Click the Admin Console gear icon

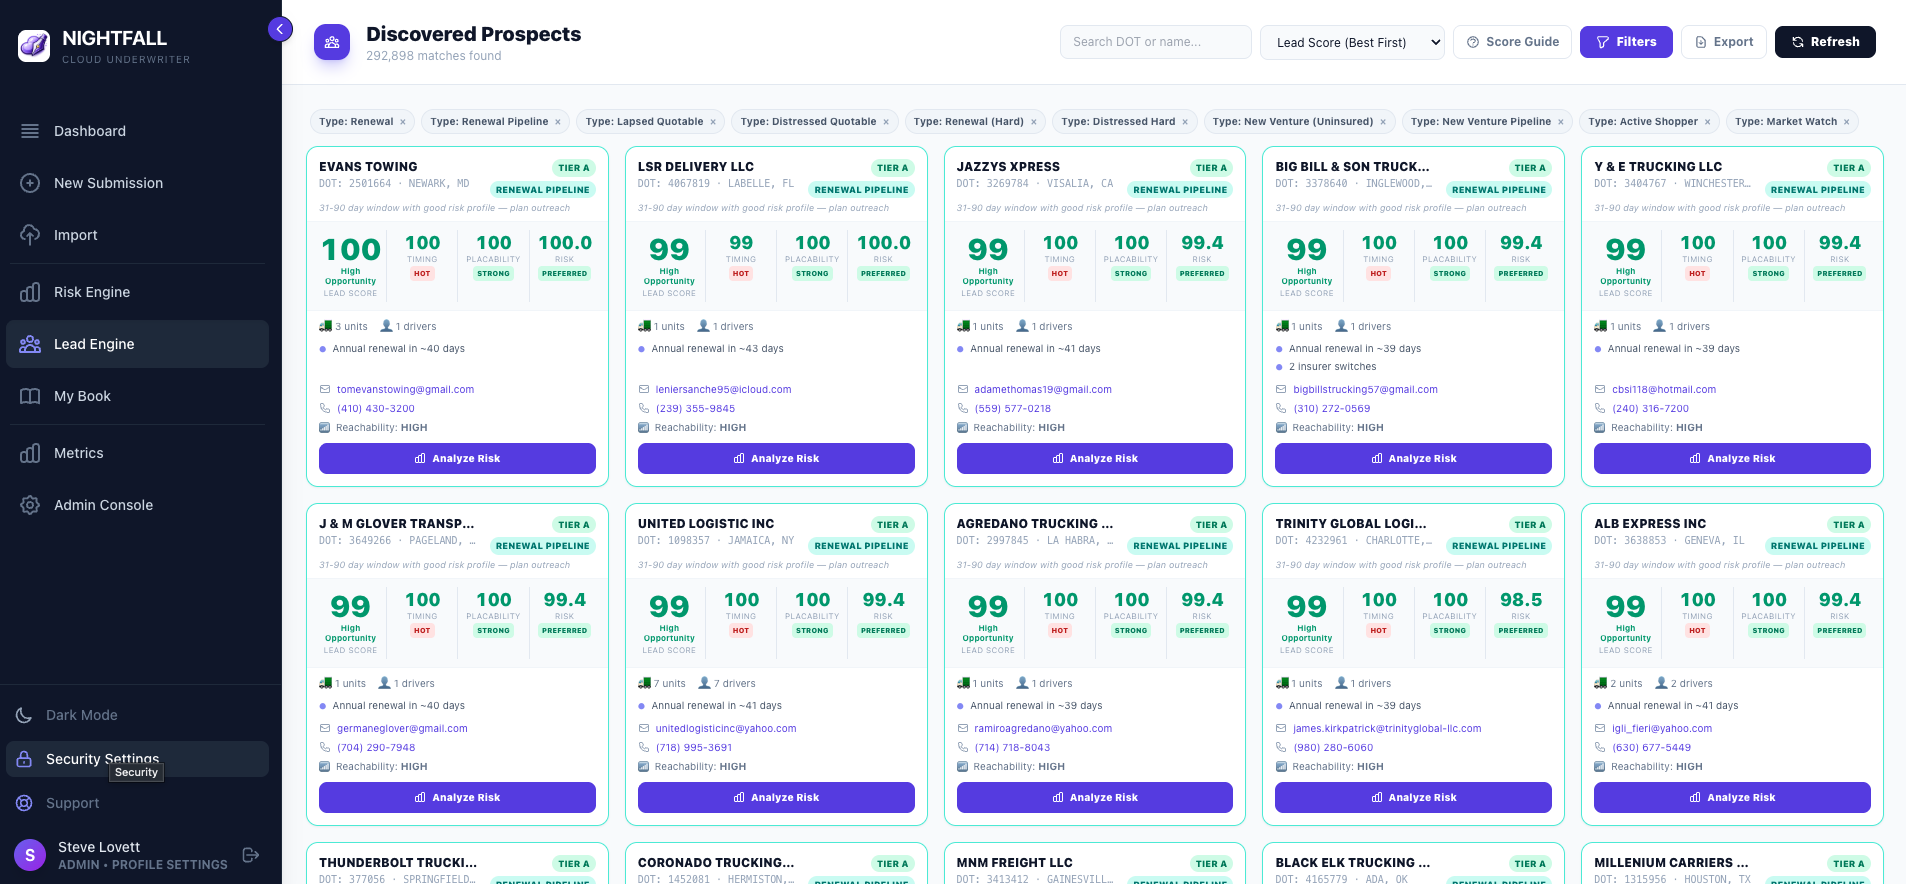tap(30, 505)
